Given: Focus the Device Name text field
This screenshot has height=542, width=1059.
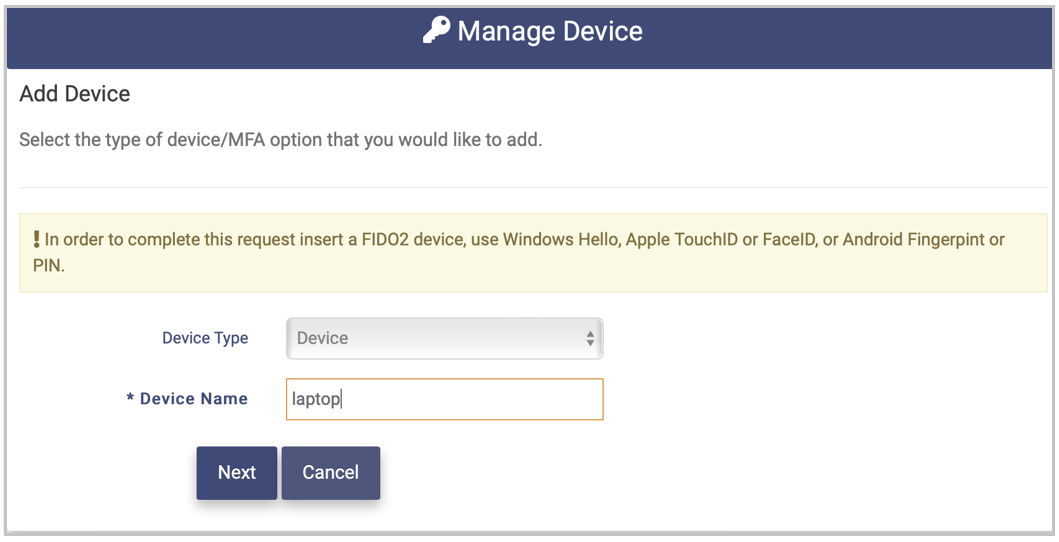Looking at the screenshot, I should [444, 399].
